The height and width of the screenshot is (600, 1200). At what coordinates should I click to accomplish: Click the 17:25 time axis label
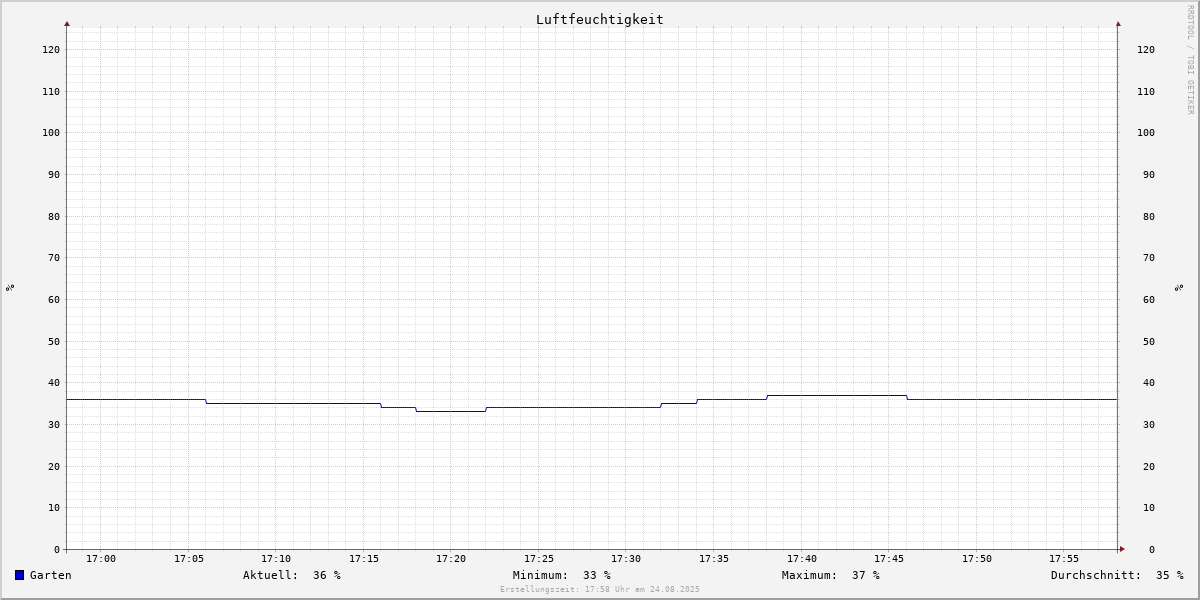coord(539,559)
